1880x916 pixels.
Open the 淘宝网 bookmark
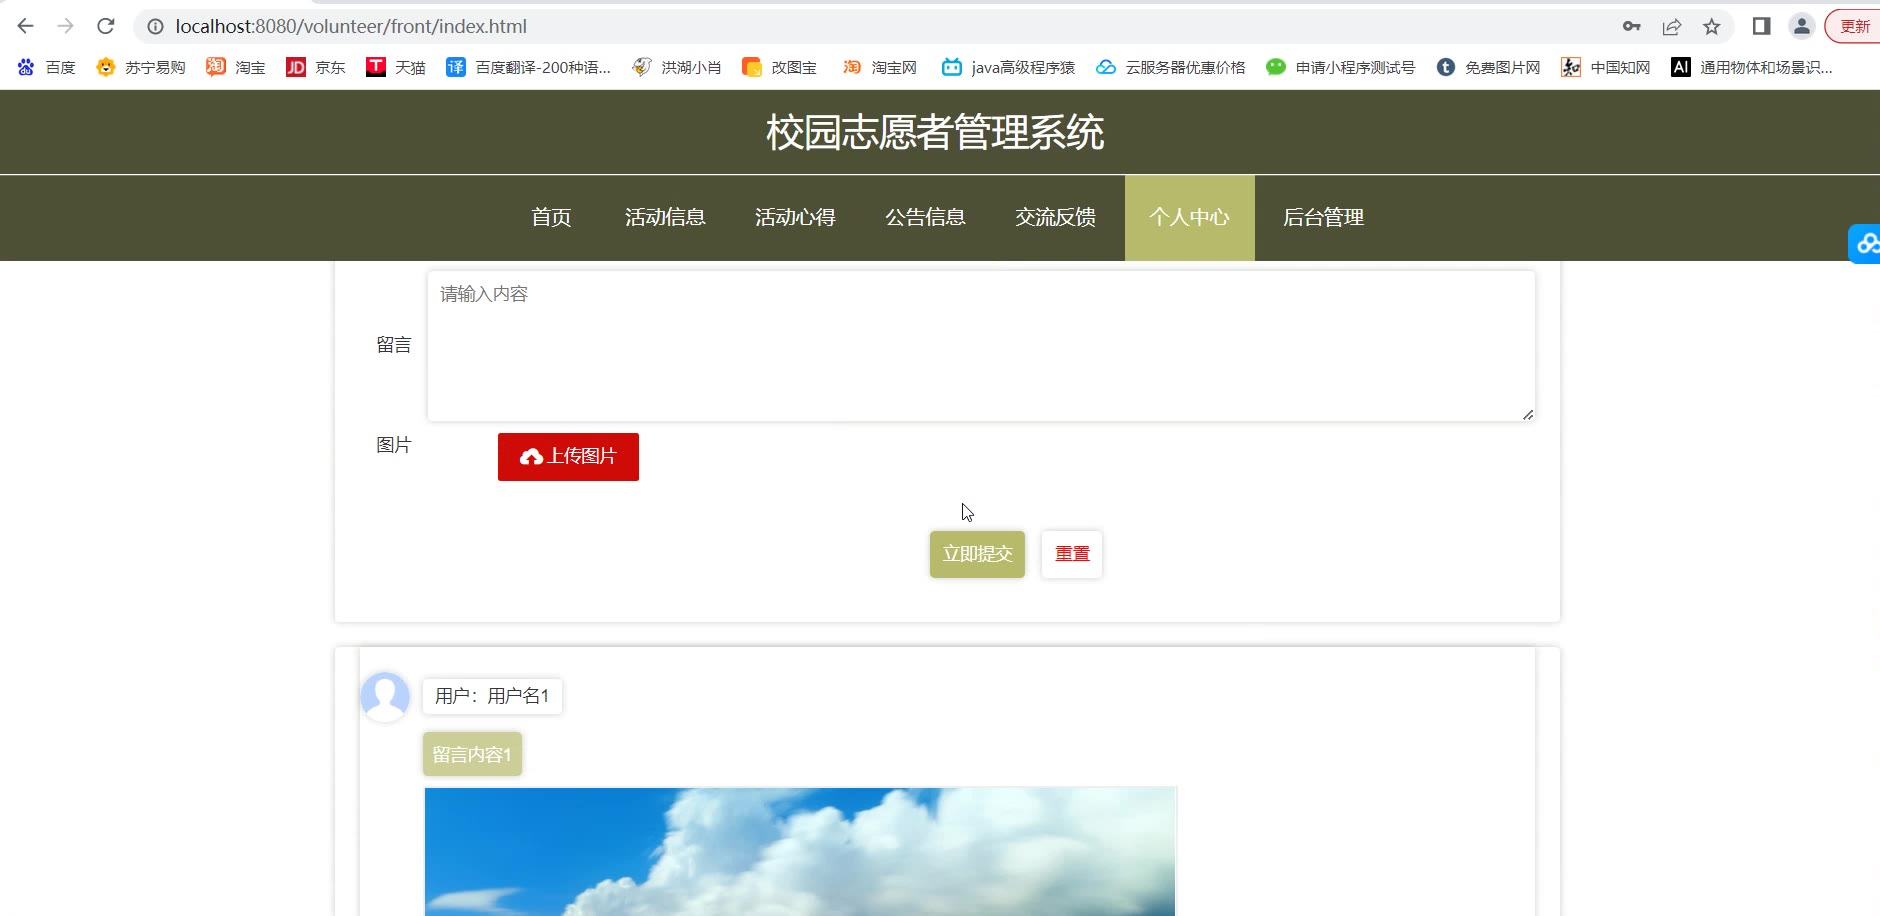point(880,67)
